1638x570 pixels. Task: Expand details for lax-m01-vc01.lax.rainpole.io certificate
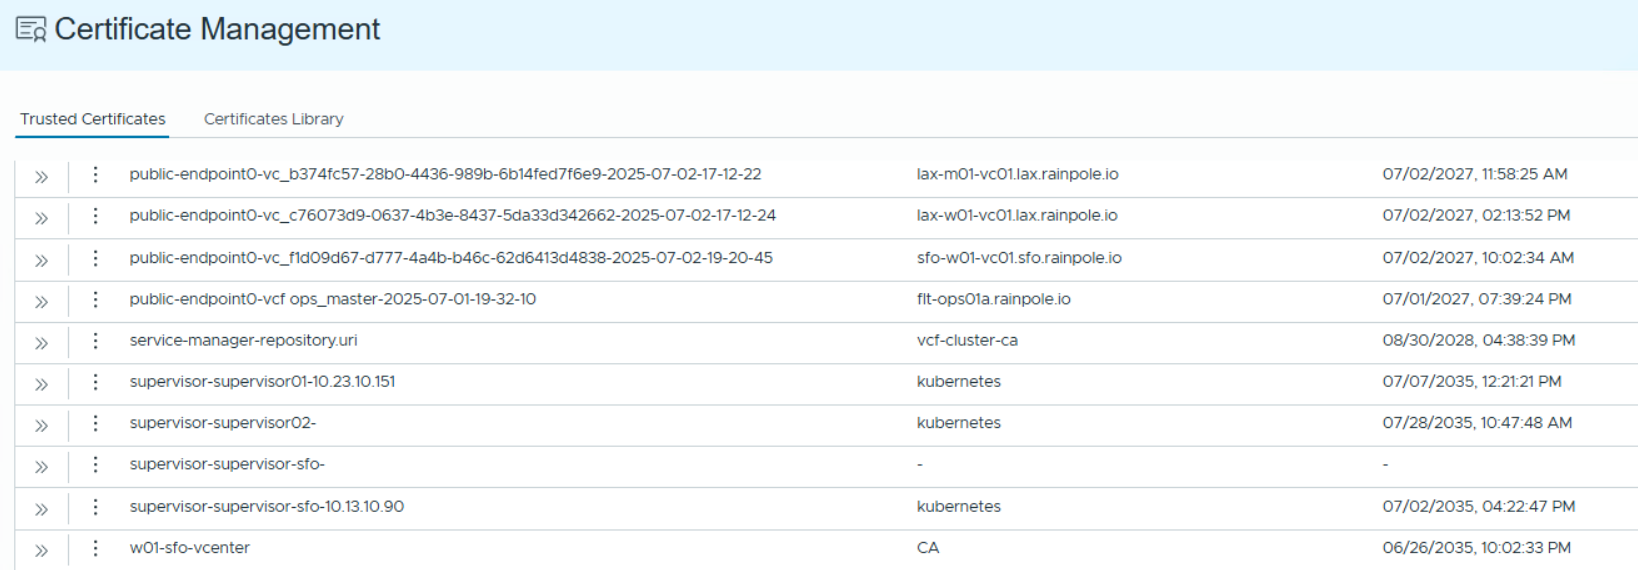pos(41,177)
